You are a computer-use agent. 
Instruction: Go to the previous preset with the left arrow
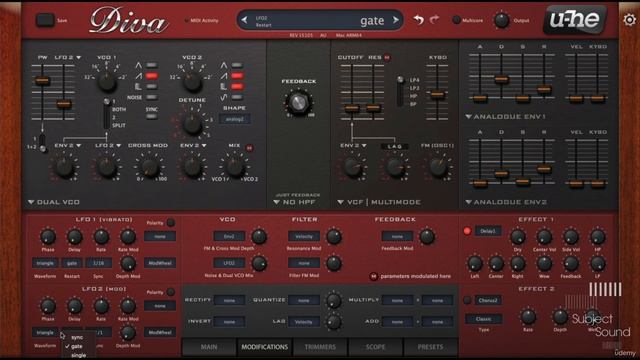pos(244,20)
